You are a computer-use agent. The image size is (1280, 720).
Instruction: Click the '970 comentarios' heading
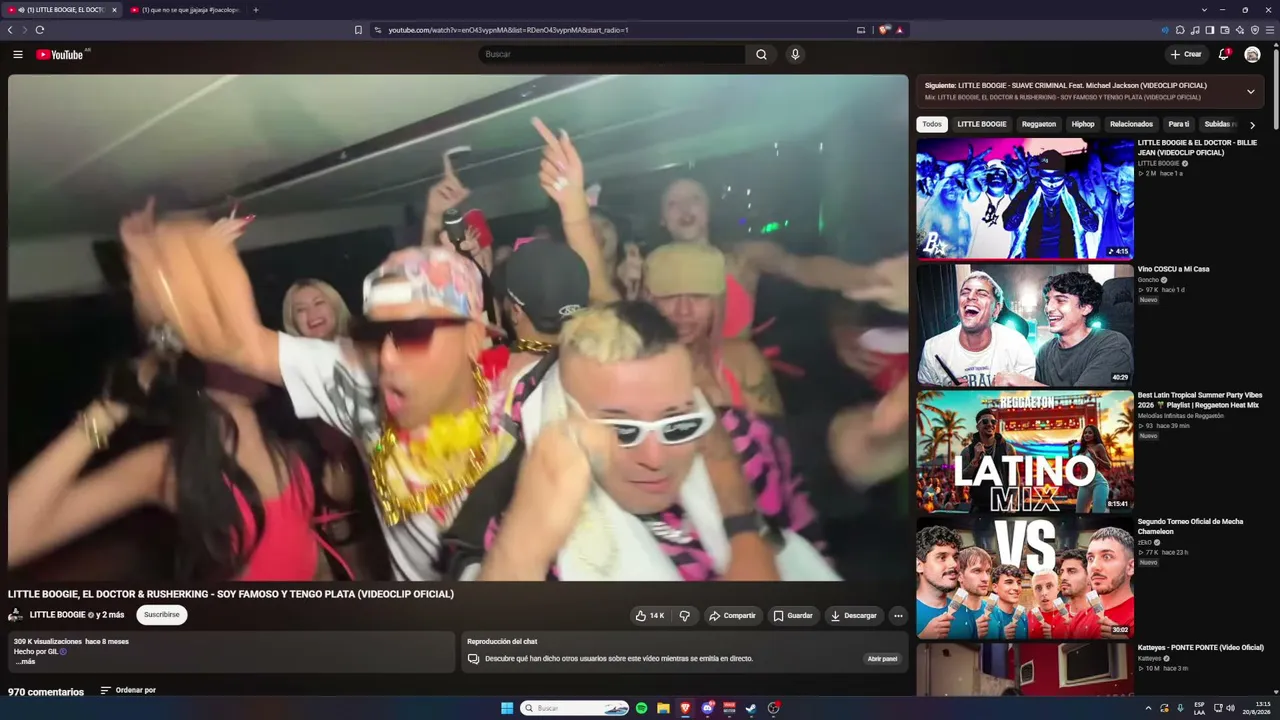(x=46, y=692)
